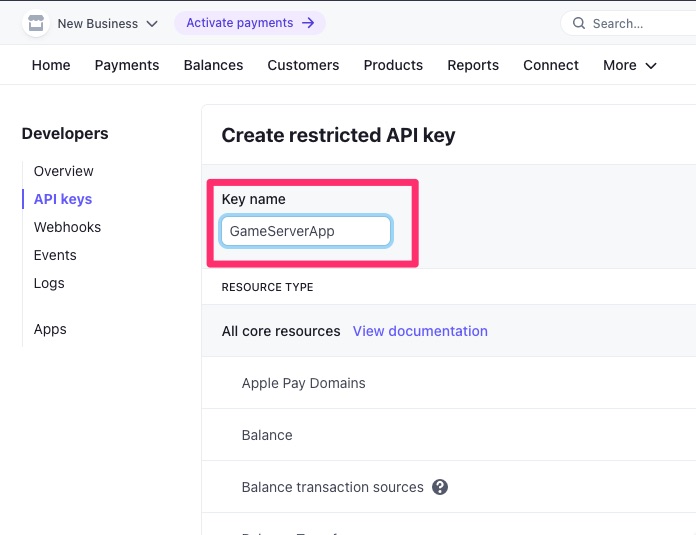Switch to the Balances tab

[213, 65]
